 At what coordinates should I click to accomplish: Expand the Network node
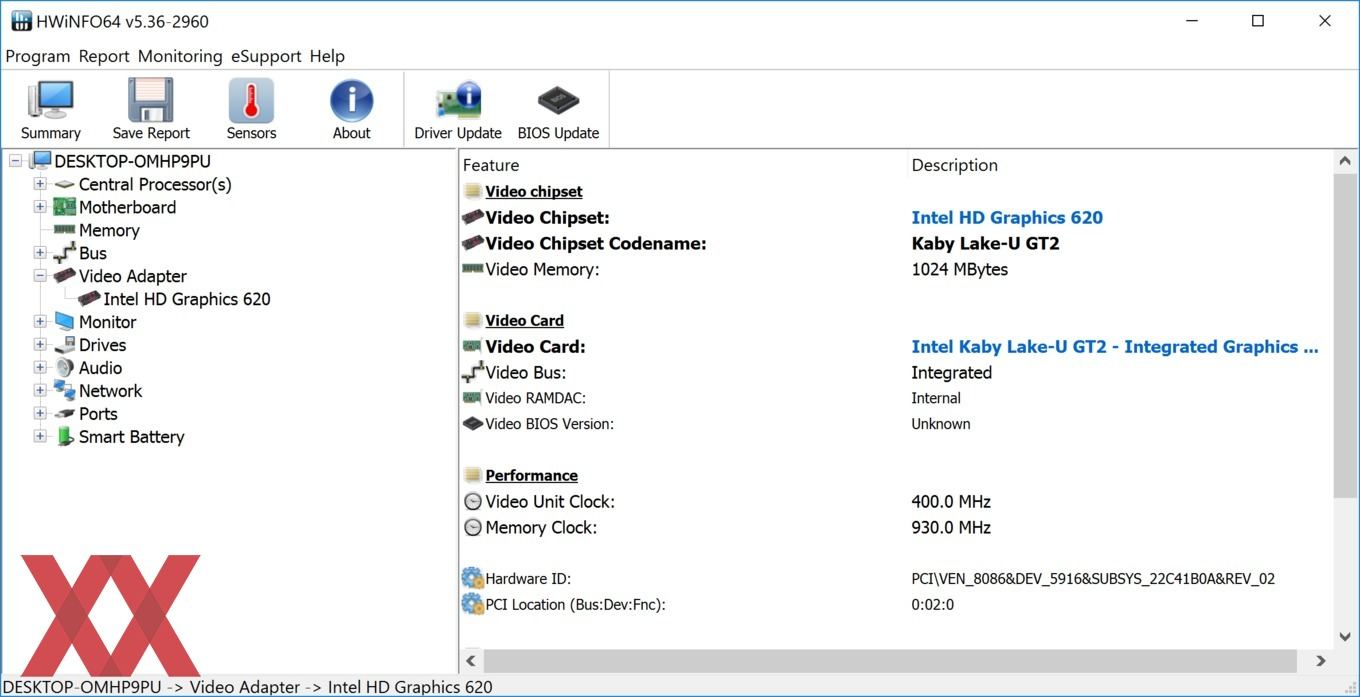[x=40, y=391]
